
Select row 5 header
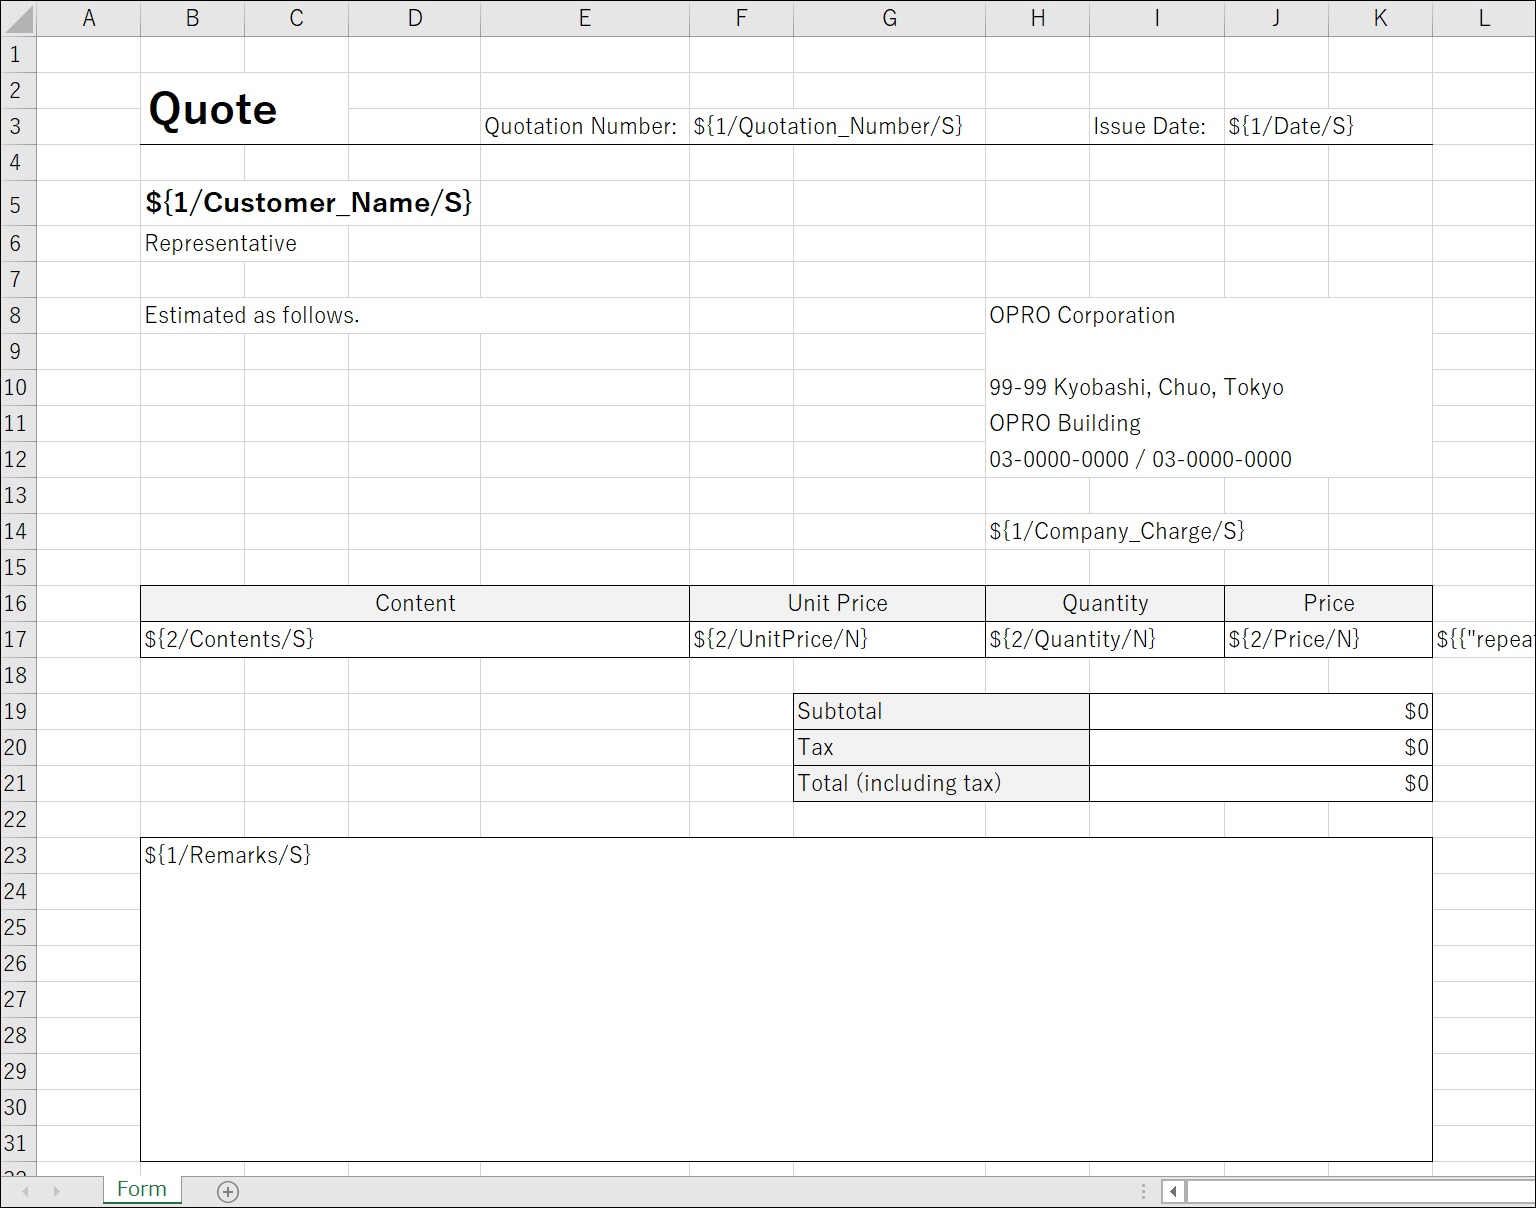(17, 204)
